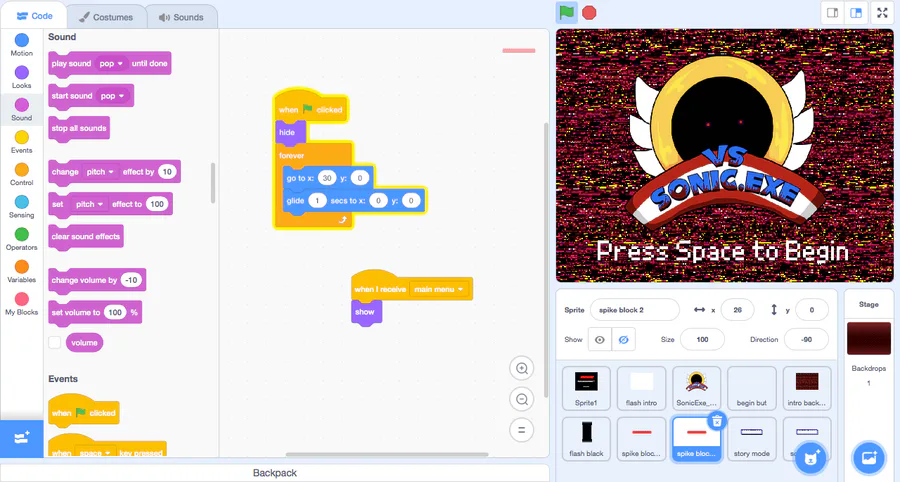Edit go to x value 30
Image resolution: width=900 pixels, height=482 pixels.
tap(327, 178)
